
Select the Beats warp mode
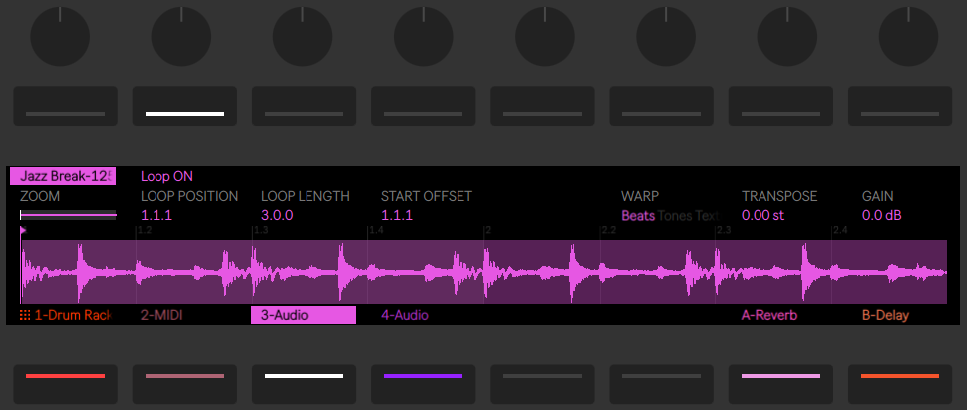tap(638, 216)
